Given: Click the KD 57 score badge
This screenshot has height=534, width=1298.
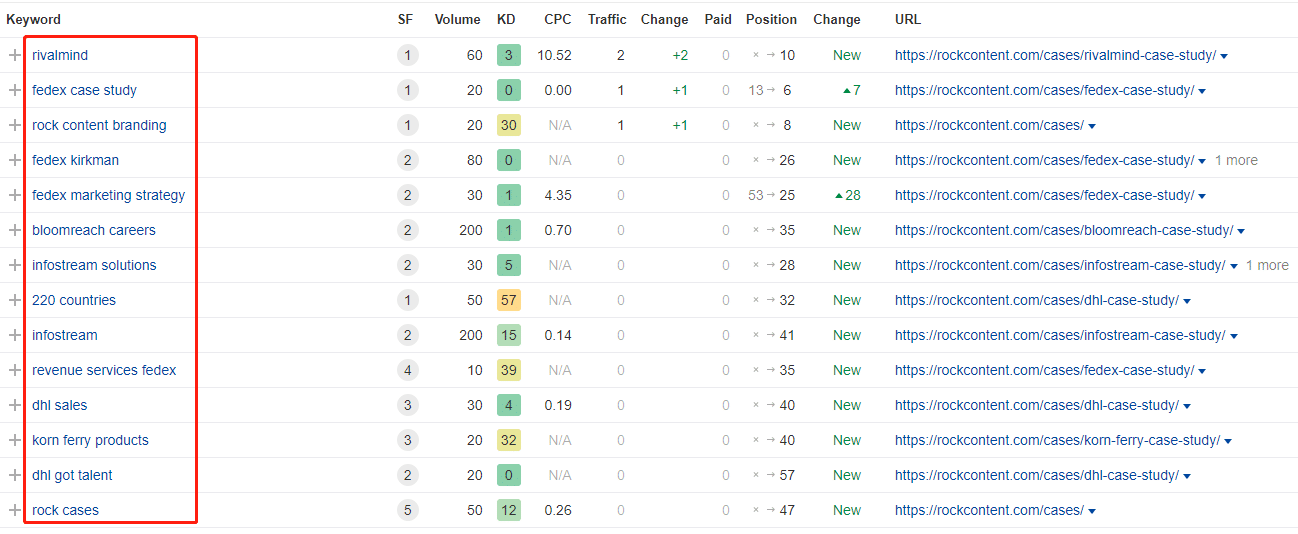Looking at the screenshot, I should coord(508,301).
